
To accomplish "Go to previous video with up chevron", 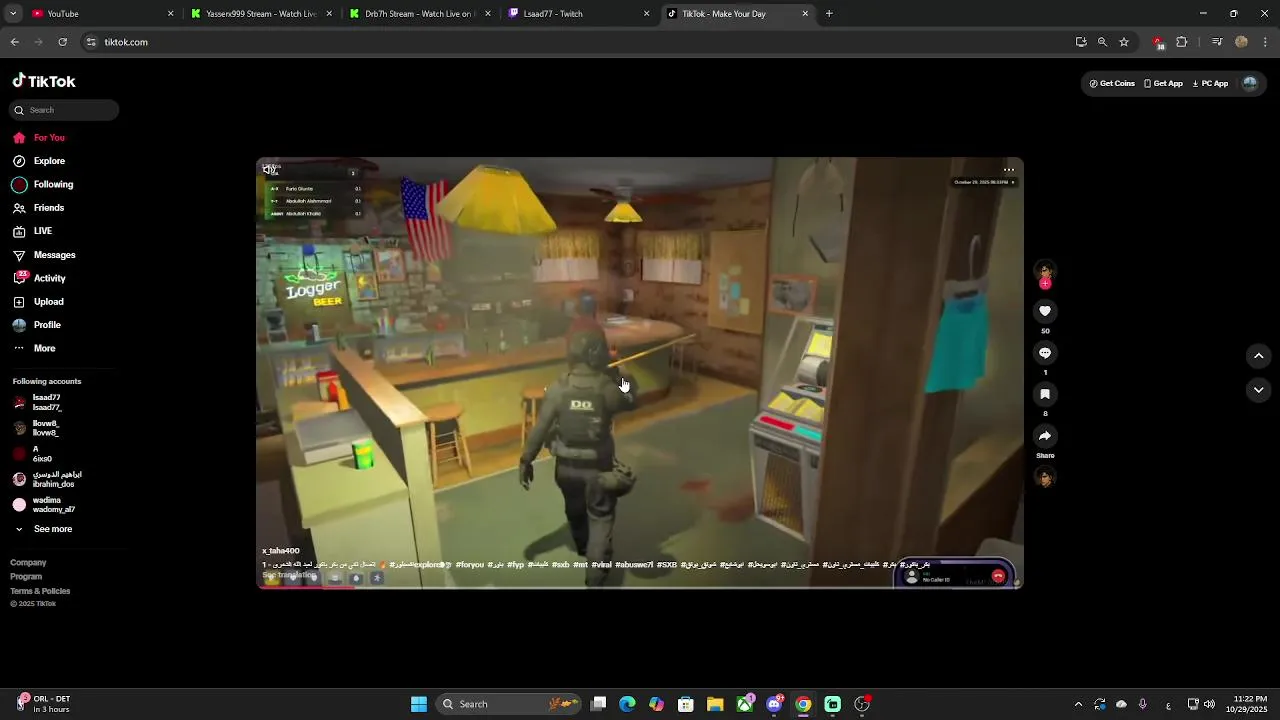I will click(x=1259, y=356).
